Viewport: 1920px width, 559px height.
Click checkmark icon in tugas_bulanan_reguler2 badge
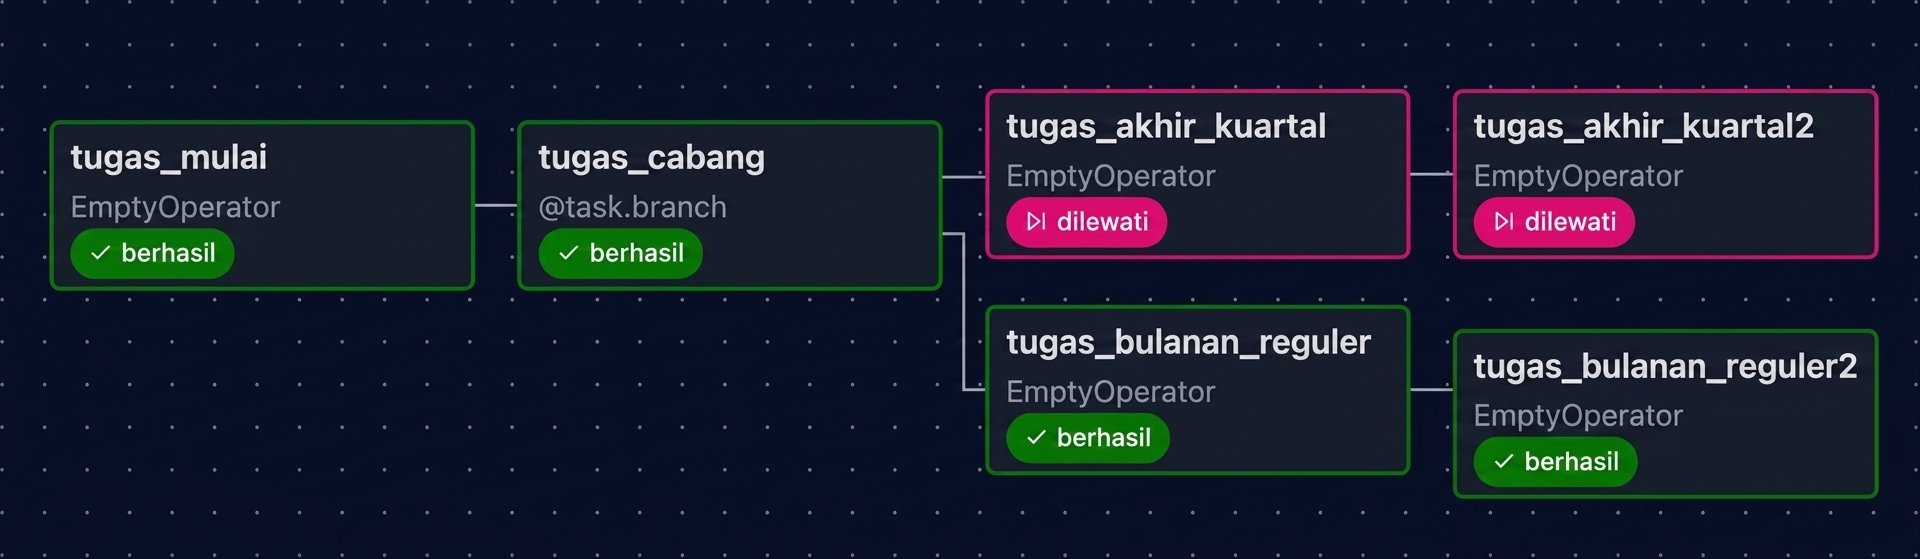click(1504, 462)
